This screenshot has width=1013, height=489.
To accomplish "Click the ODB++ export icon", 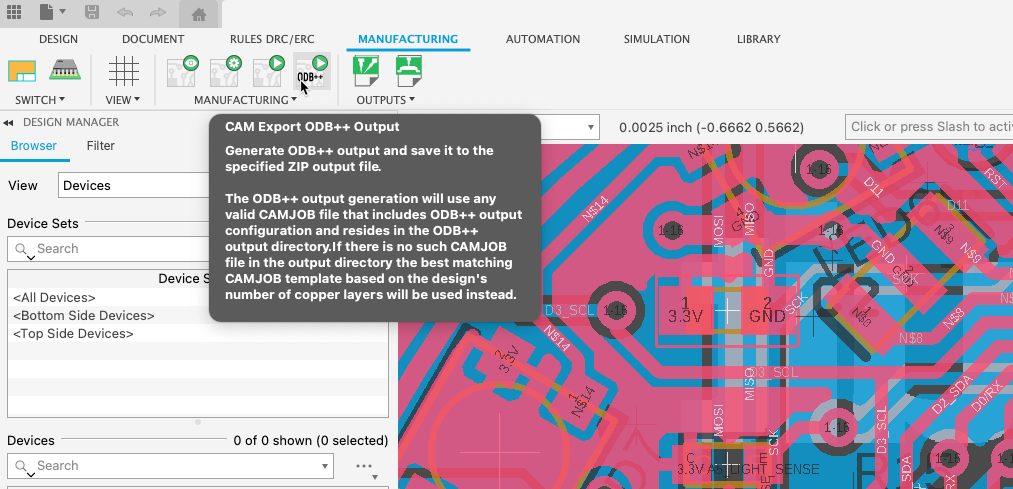I will point(312,71).
